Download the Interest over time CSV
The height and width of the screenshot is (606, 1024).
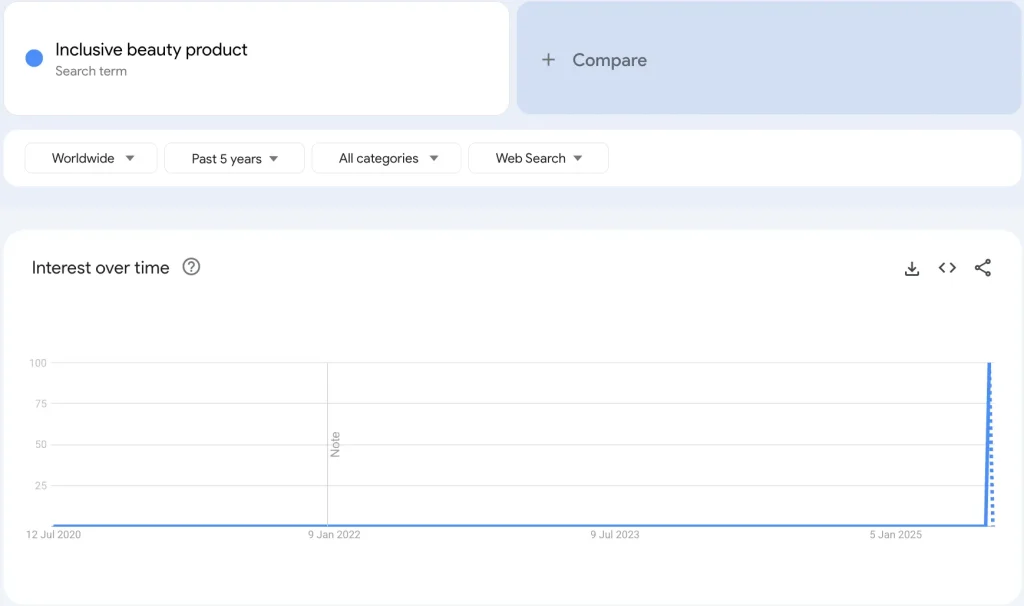point(911,268)
